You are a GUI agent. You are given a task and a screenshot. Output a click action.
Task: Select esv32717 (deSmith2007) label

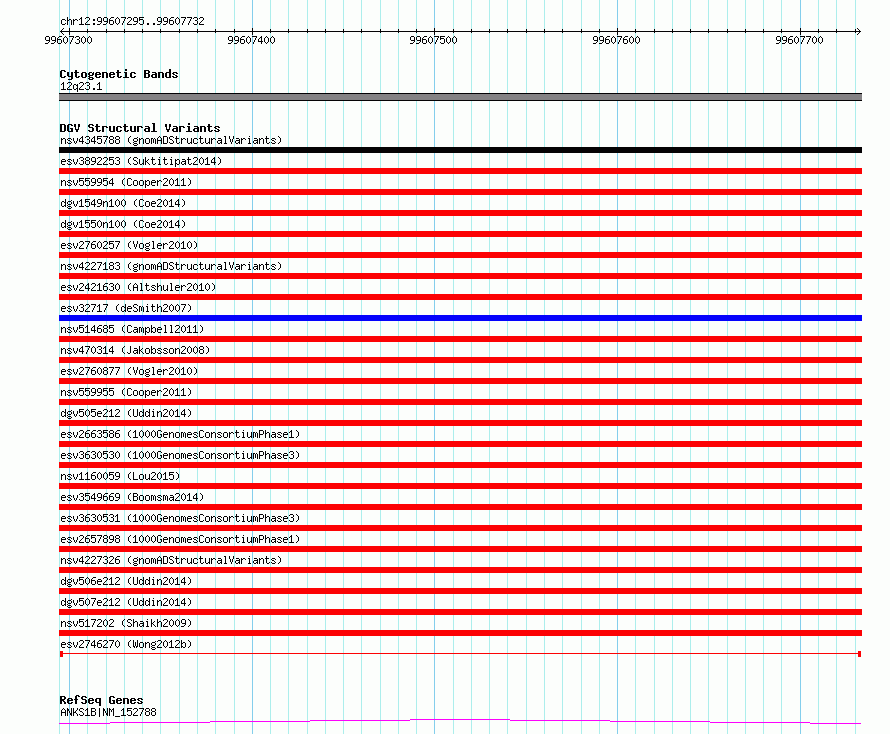126,308
